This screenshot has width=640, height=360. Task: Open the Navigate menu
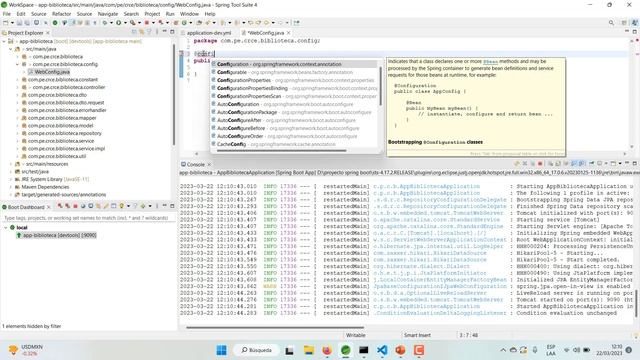tap(108, 14)
